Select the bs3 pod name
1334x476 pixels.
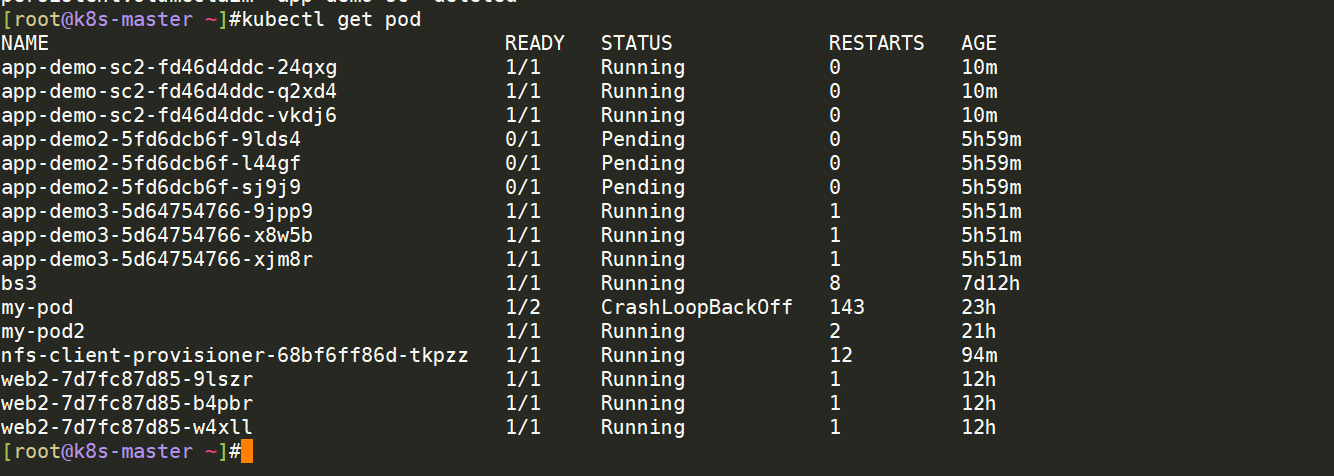coord(19,284)
